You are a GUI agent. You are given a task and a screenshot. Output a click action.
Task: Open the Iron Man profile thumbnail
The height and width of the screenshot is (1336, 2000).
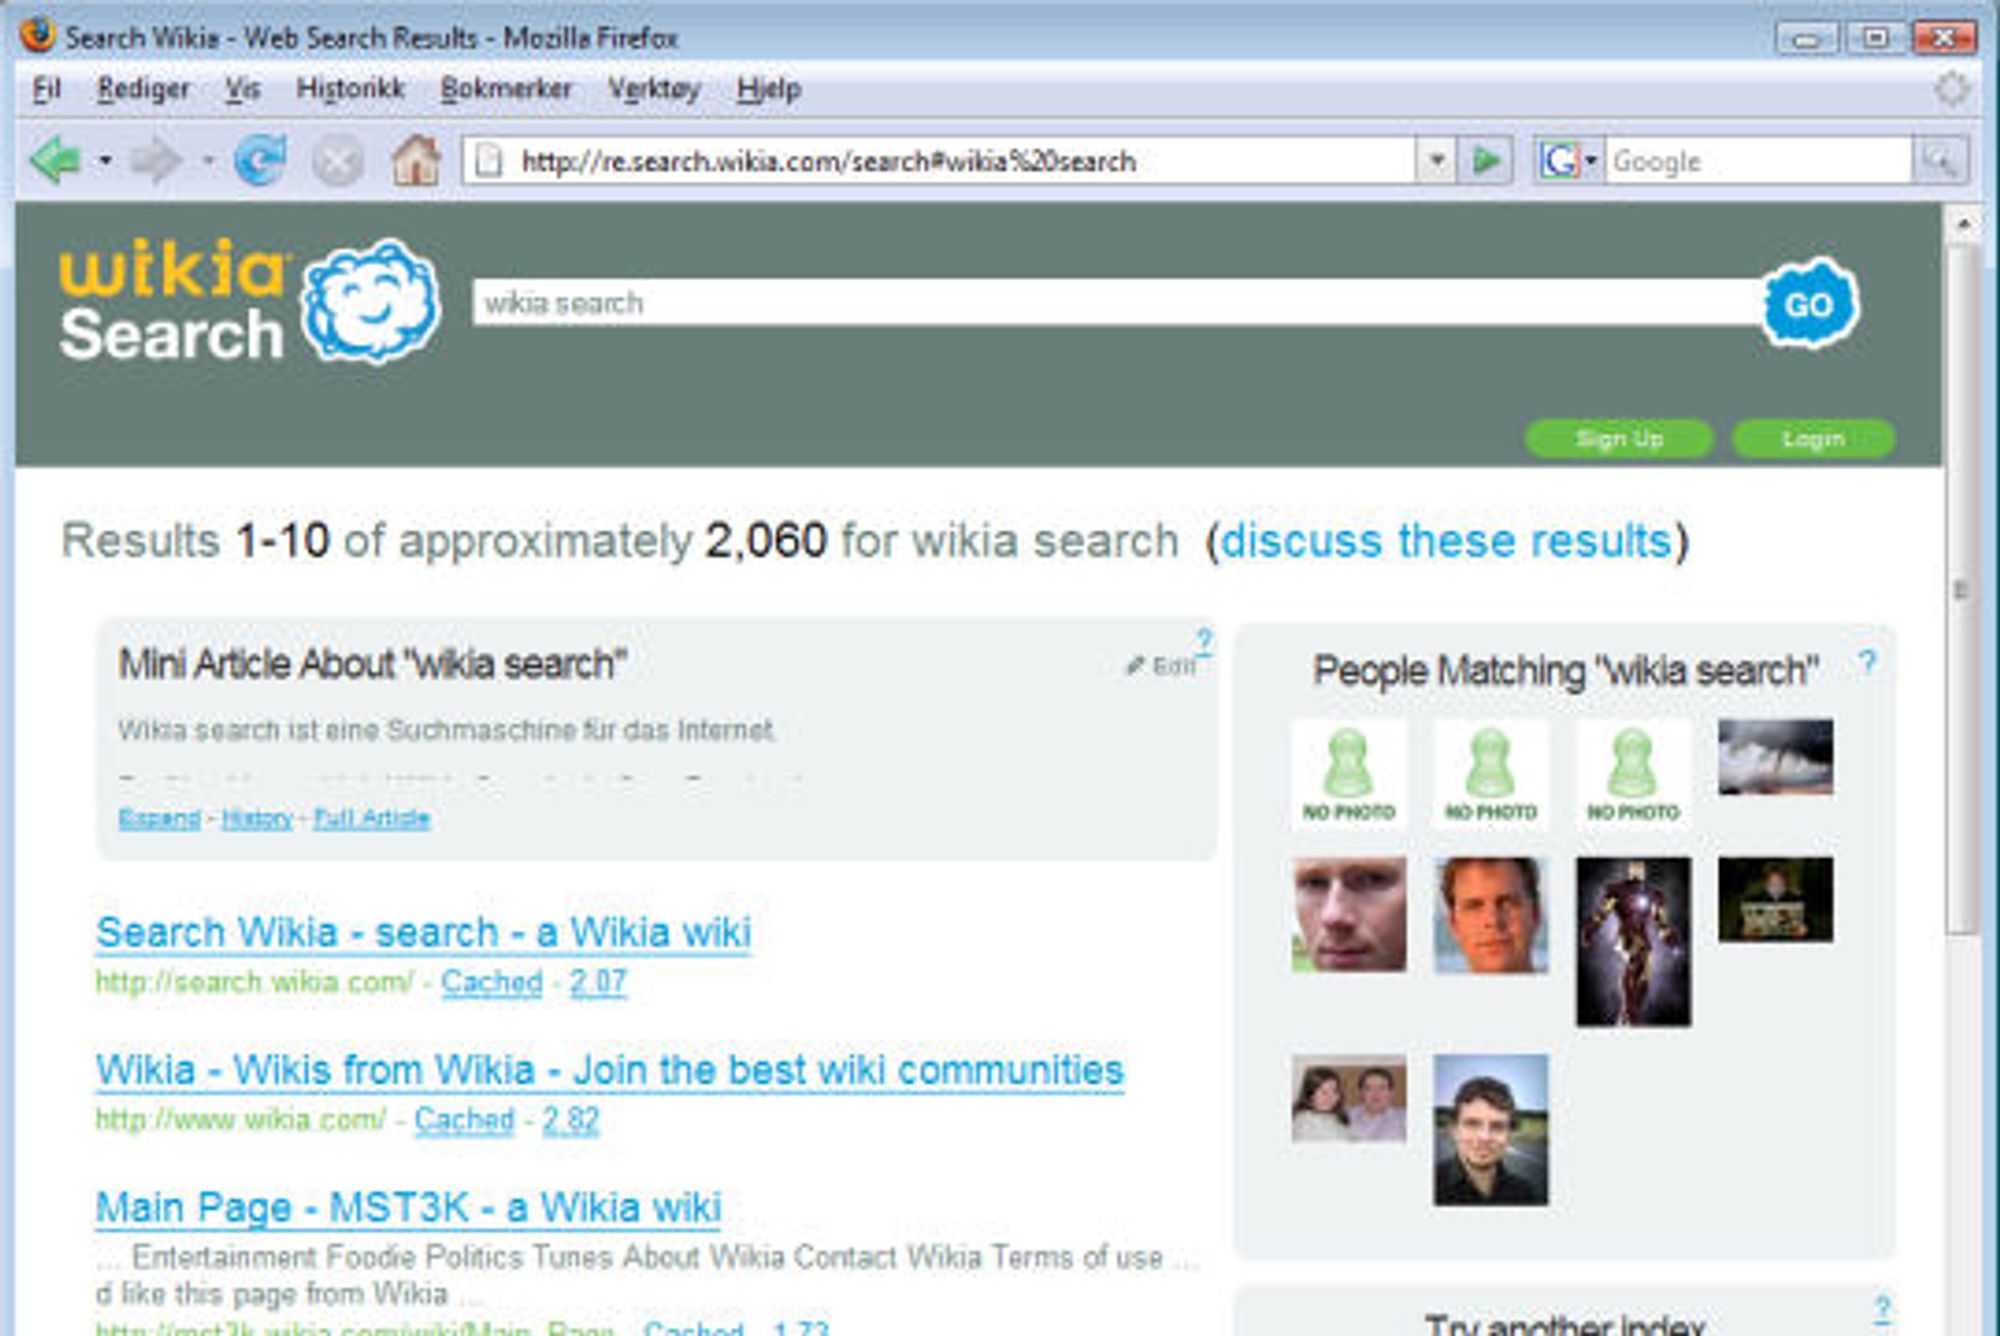point(1633,941)
